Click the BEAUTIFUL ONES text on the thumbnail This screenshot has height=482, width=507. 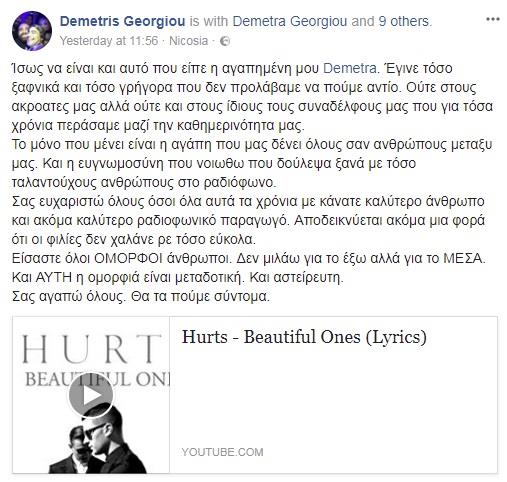[x=97, y=379]
